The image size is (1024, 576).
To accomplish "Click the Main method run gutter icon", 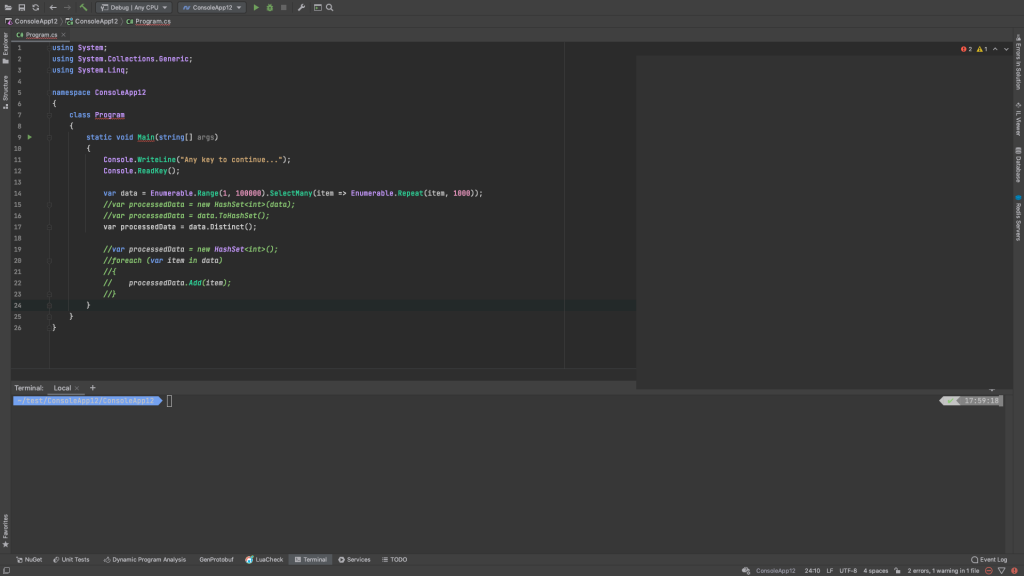I will [30, 137].
